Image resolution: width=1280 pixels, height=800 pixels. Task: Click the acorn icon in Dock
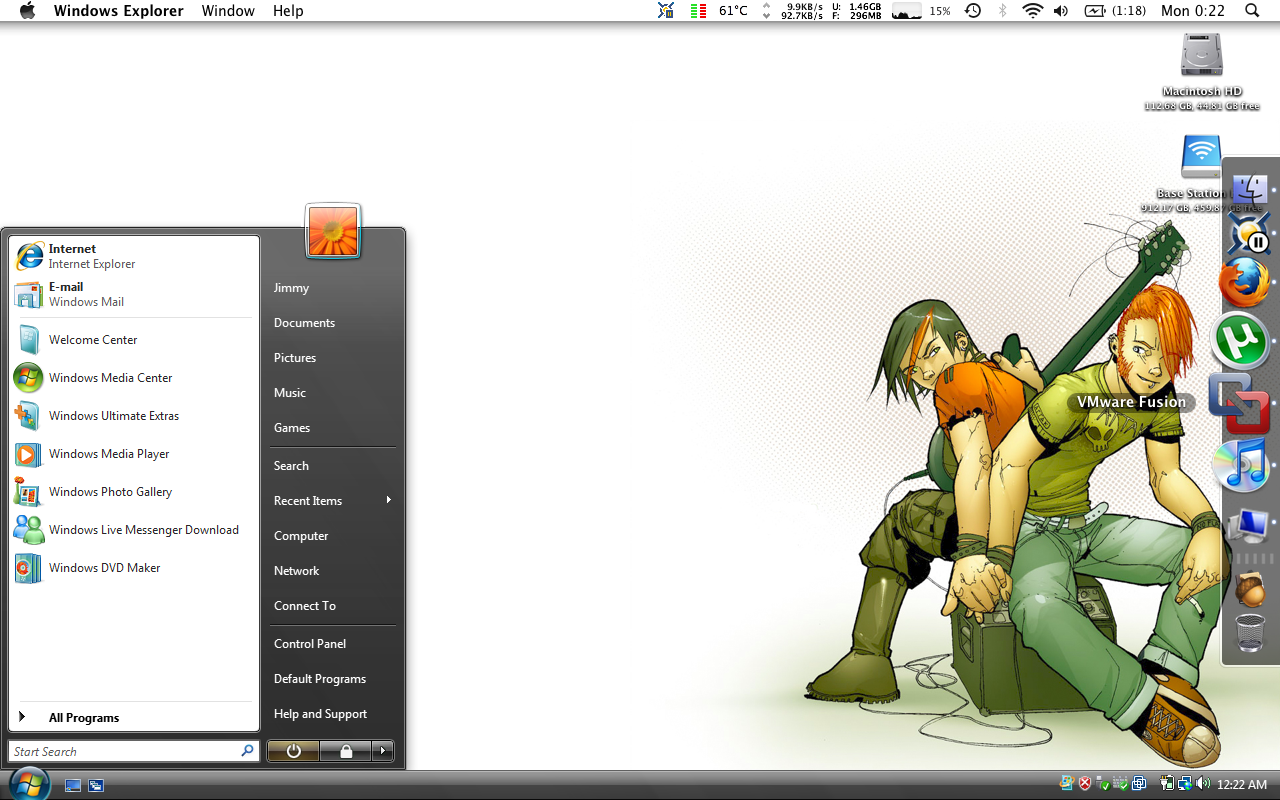pyautogui.click(x=1250, y=589)
